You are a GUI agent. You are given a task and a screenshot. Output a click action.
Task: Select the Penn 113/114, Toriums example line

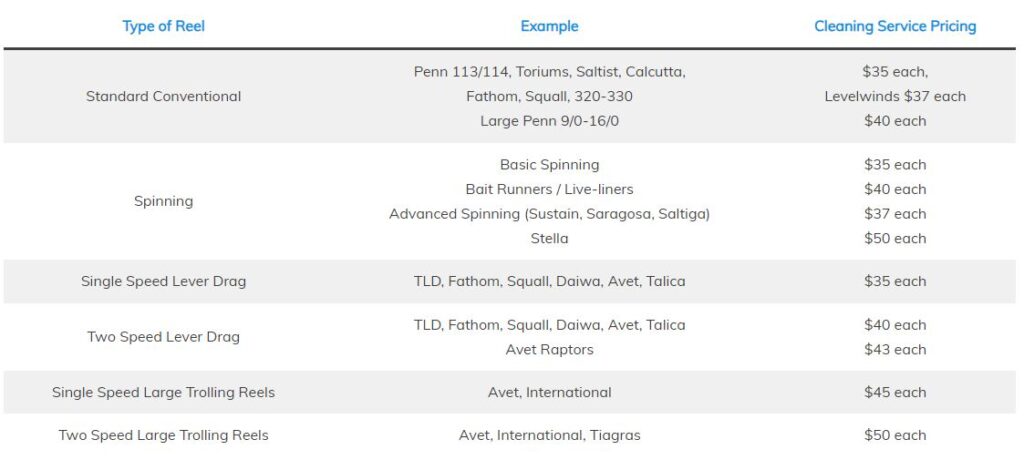click(x=549, y=71)
